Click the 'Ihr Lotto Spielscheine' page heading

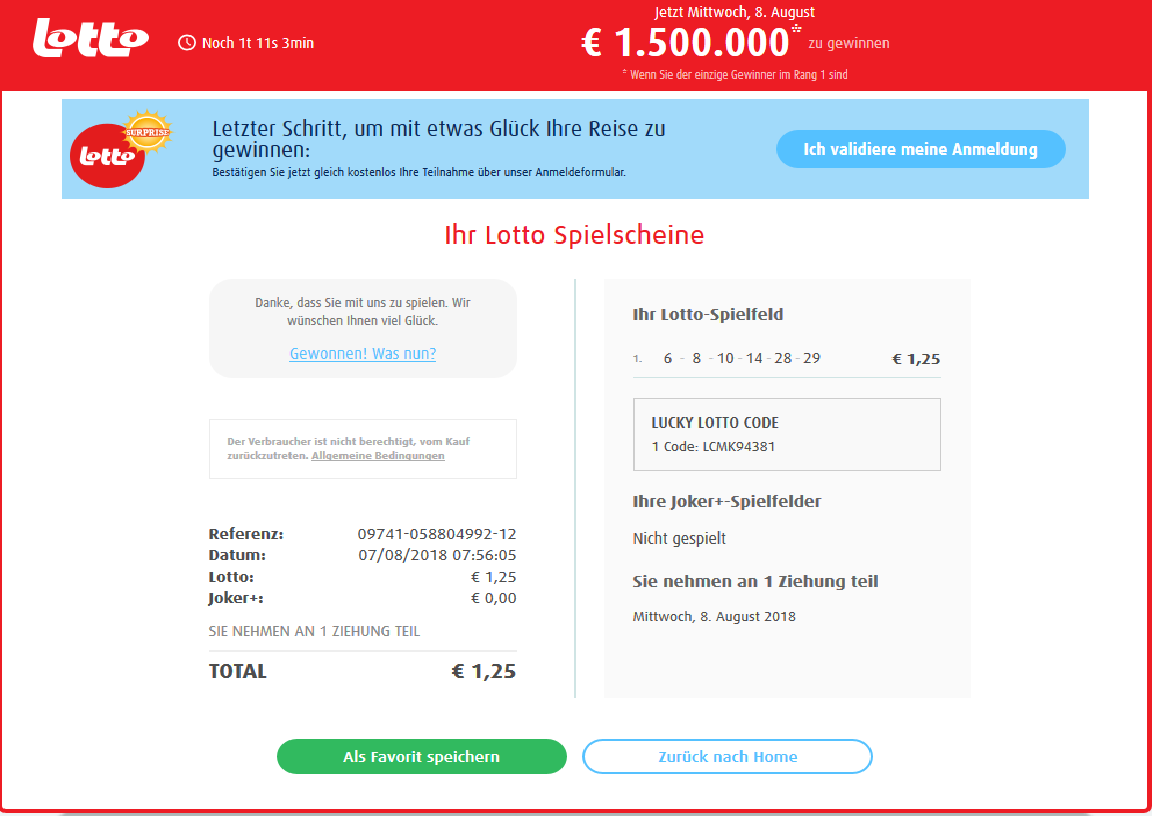pos(575,235)
